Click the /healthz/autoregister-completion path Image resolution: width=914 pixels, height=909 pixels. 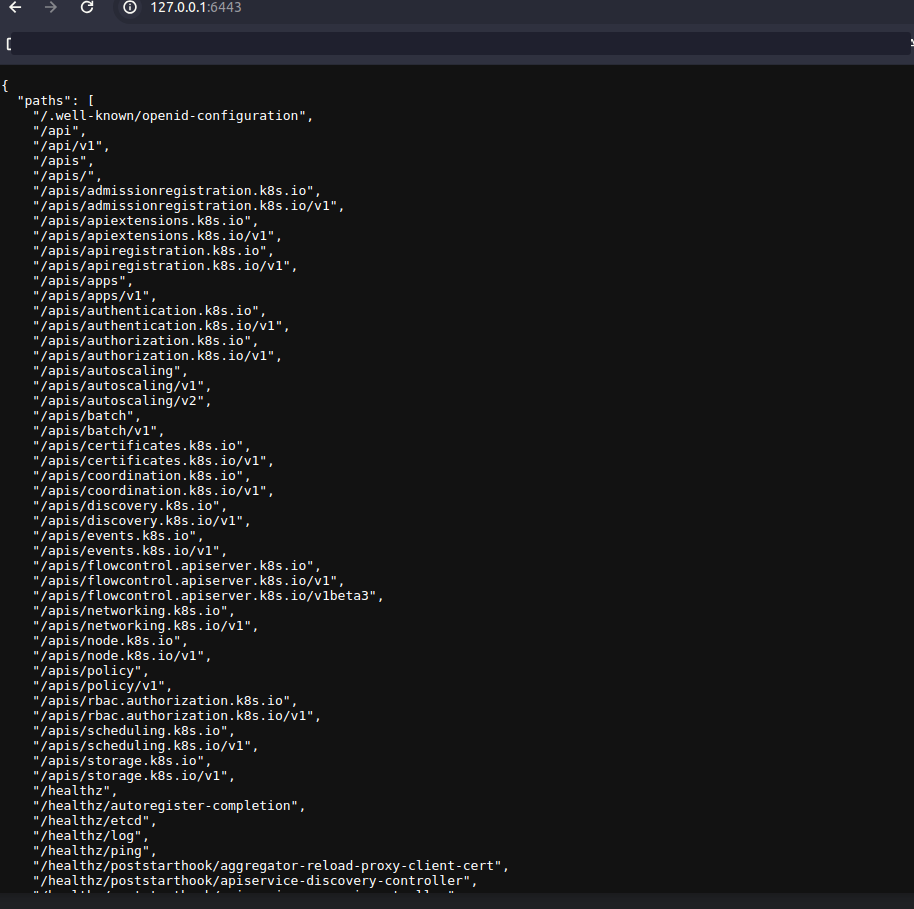coord(167,806)
